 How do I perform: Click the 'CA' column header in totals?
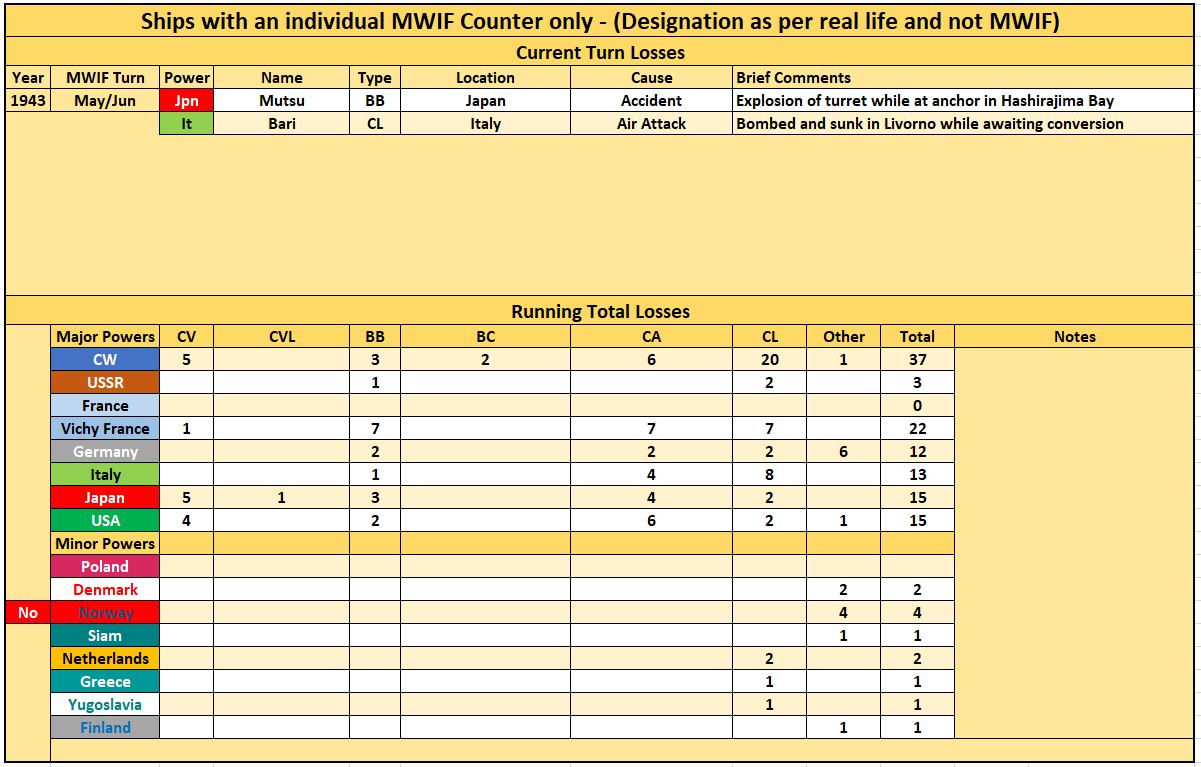pyautogui.click(x=651, y=337)
